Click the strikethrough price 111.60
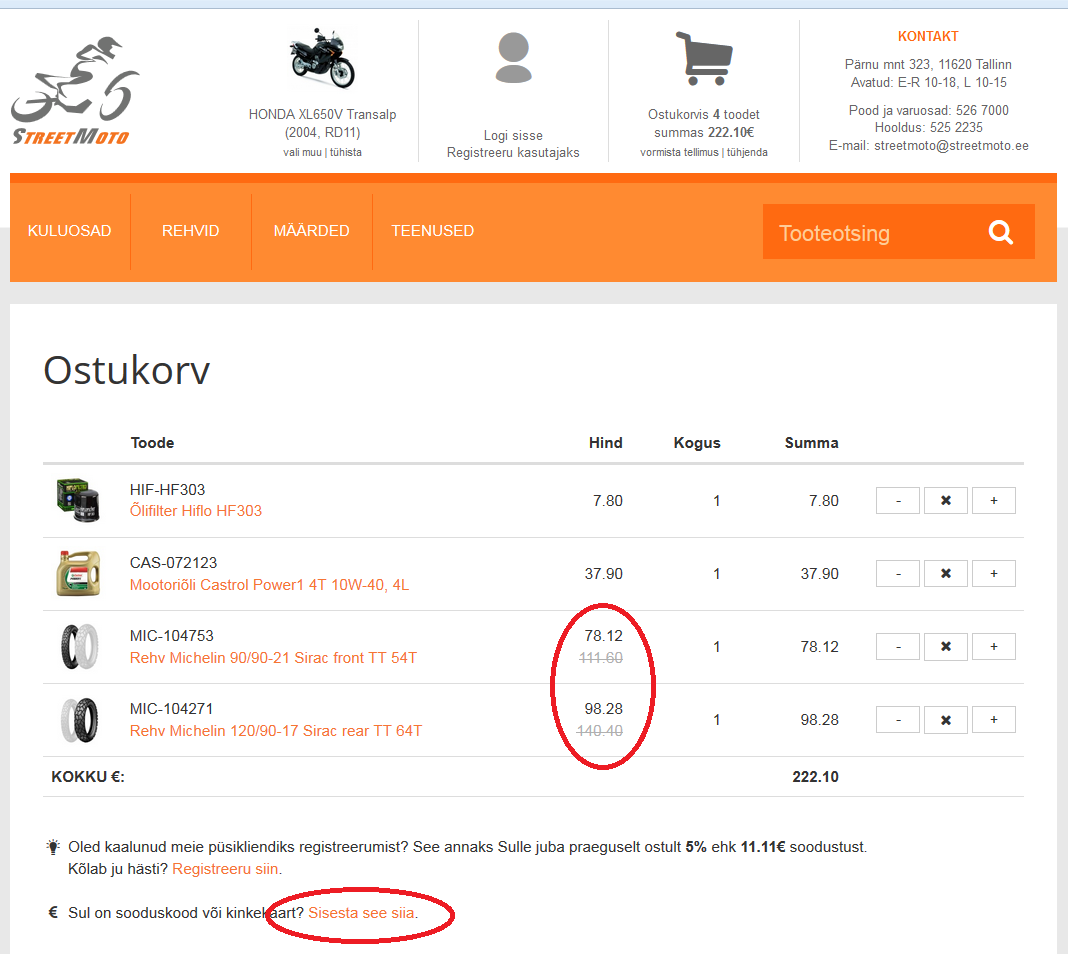Screen dimensions: 1069x954 [601, 658]
